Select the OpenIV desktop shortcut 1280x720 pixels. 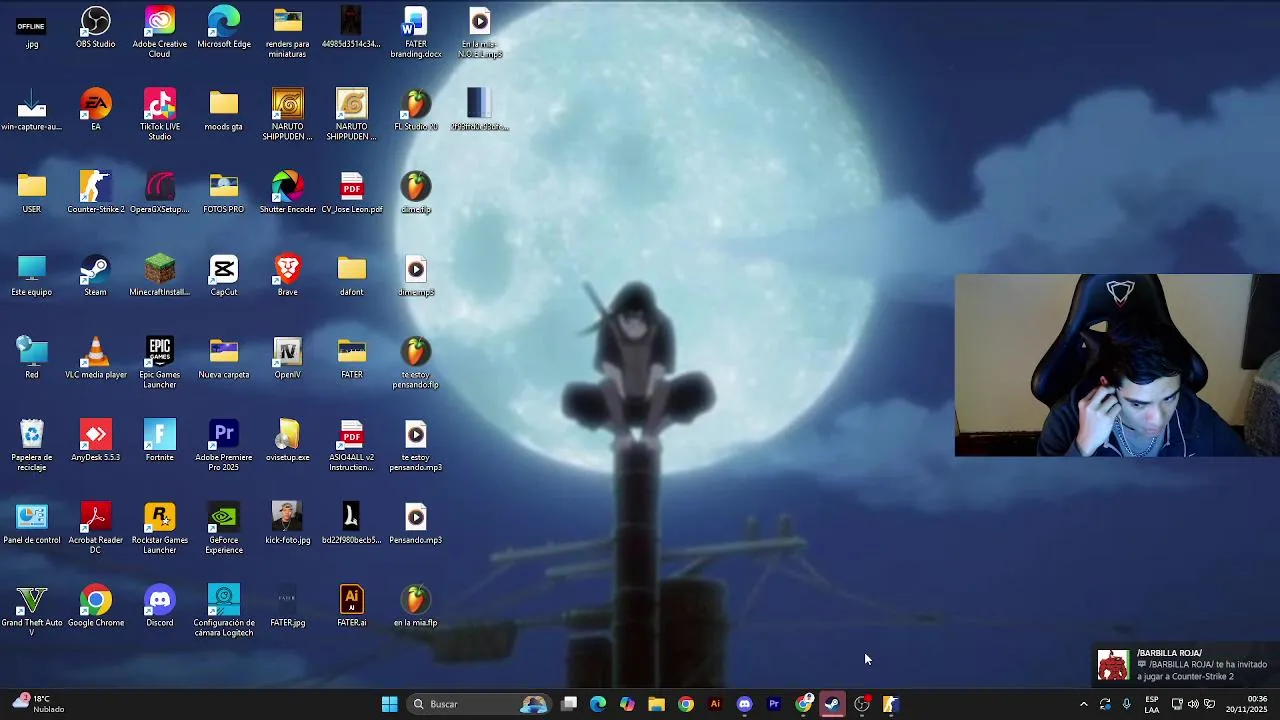click(287, 359)
